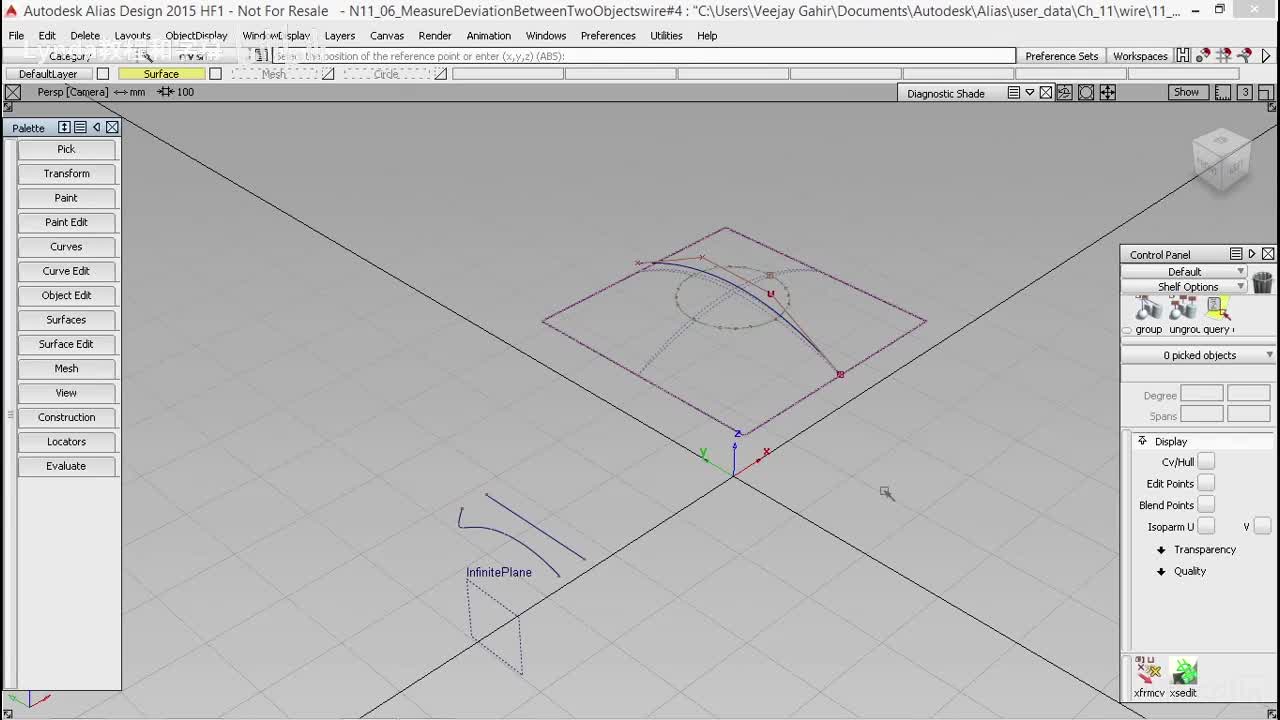Open the Default shelf dropdown
Screen dimensions: 1280x720
pyautogui.click(x=1185, y=271)
